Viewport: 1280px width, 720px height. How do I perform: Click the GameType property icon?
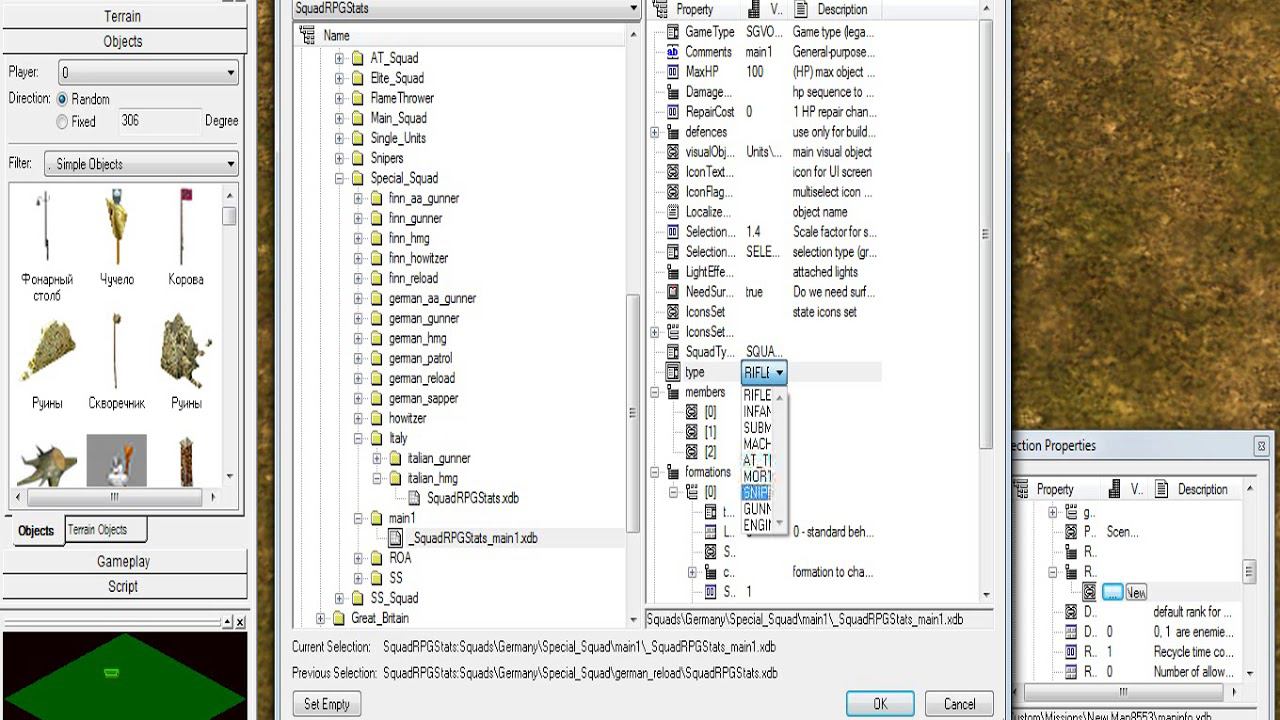coord(672,32)
